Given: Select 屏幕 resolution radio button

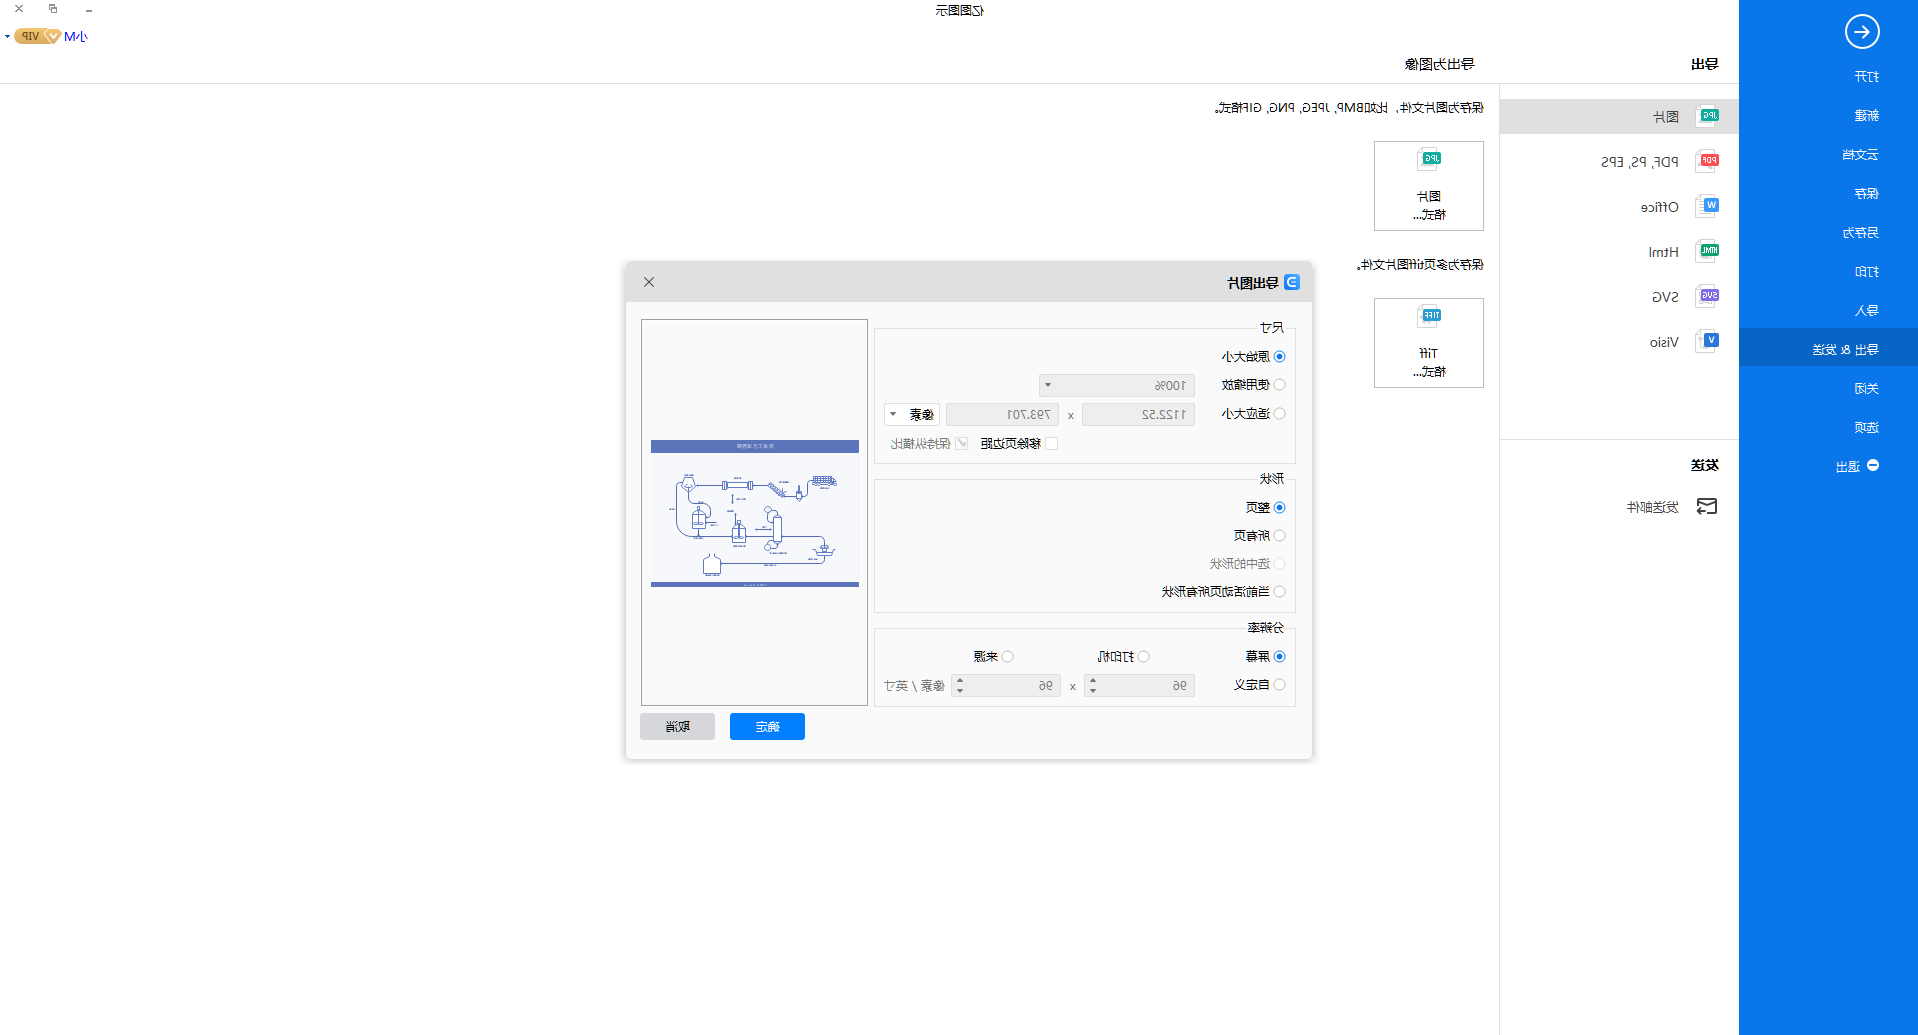Looking at the screenshot, I should point(1279,657).
